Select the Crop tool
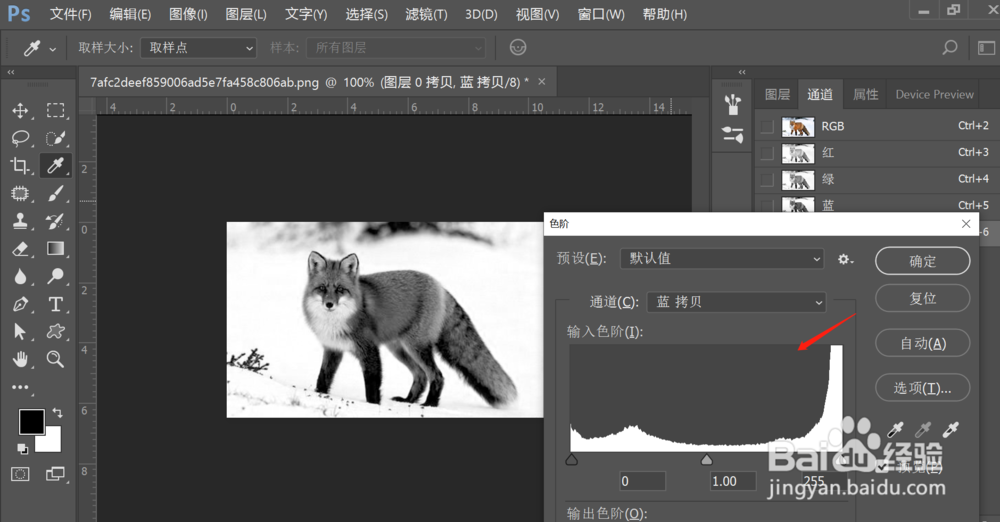Image resolution: width=1000 pixels, height=522 pixels. pyautogui.click(x=20, y=166)
